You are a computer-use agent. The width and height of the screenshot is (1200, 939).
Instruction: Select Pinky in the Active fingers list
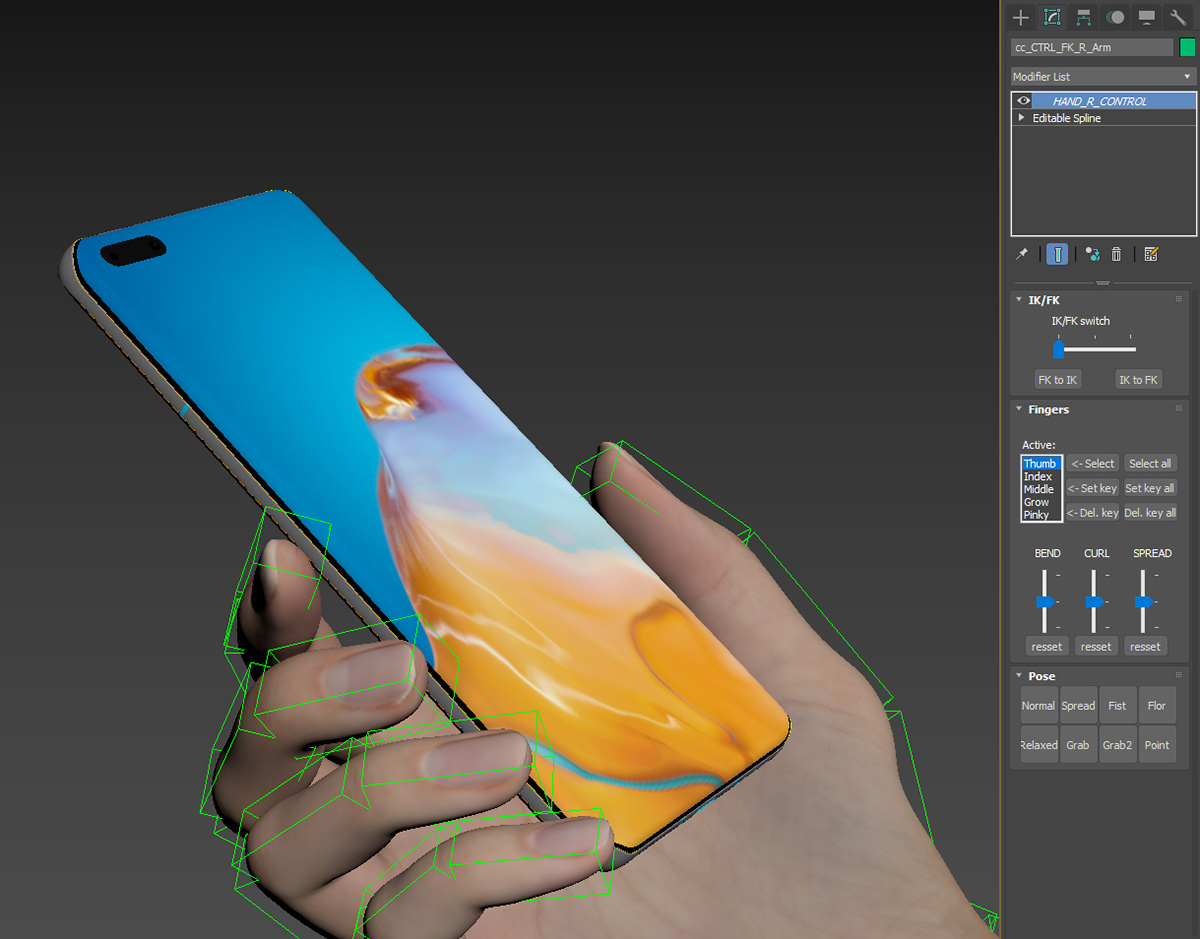pos(1037,515)
